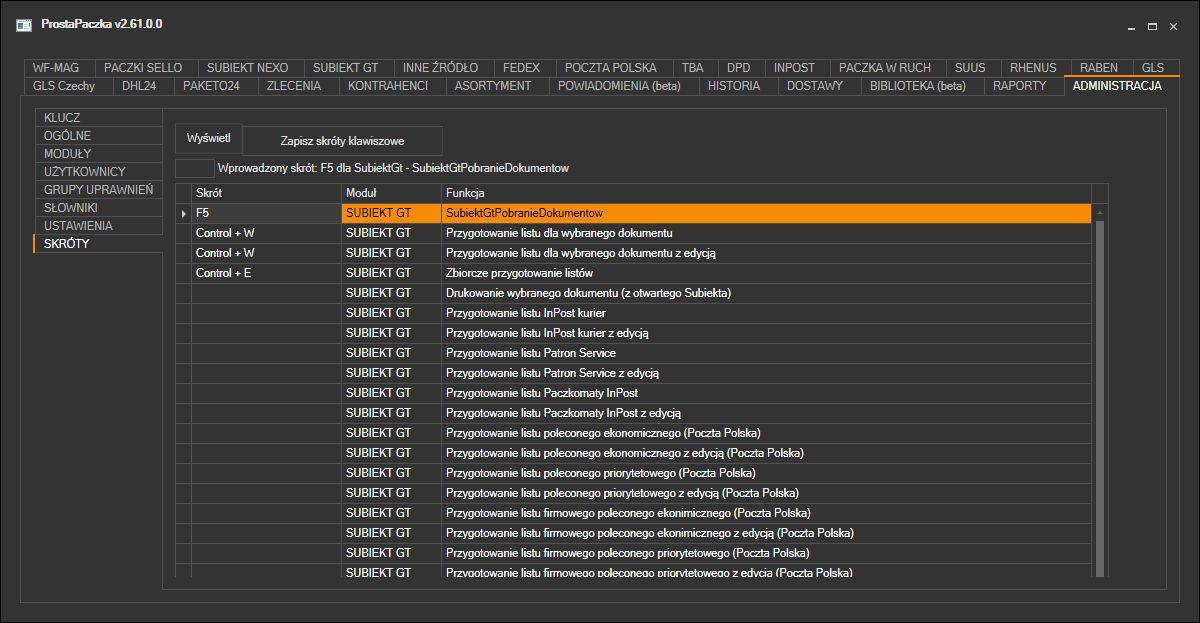Image resolution: width=1200 pixels, height=623 pixels.
Task: Select 'Zbiorcze przygotowanie listów' row
Action: [766, 273]
